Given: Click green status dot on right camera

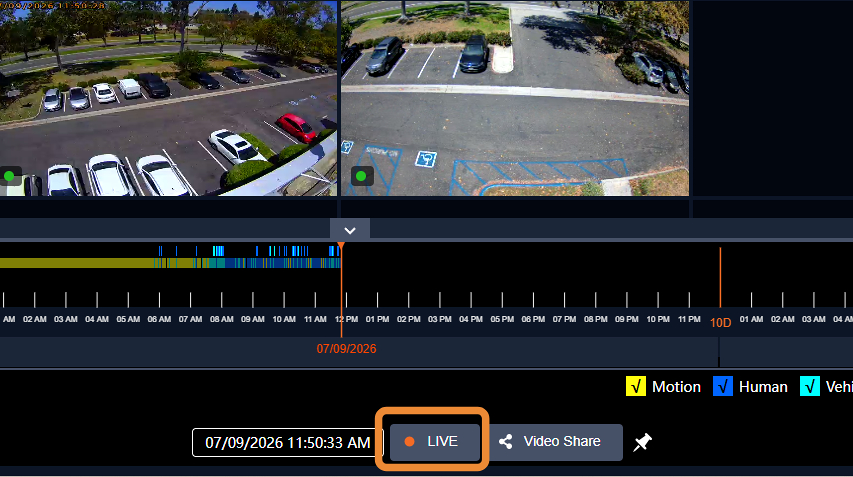Looking at the screenshot, I should (x=361, y=176).
